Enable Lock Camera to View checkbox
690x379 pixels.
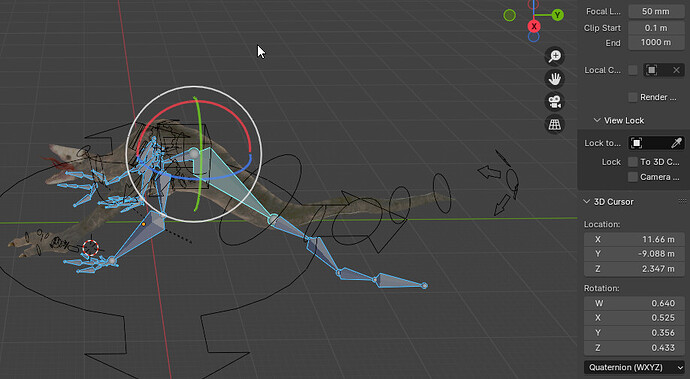click(633, 177)
